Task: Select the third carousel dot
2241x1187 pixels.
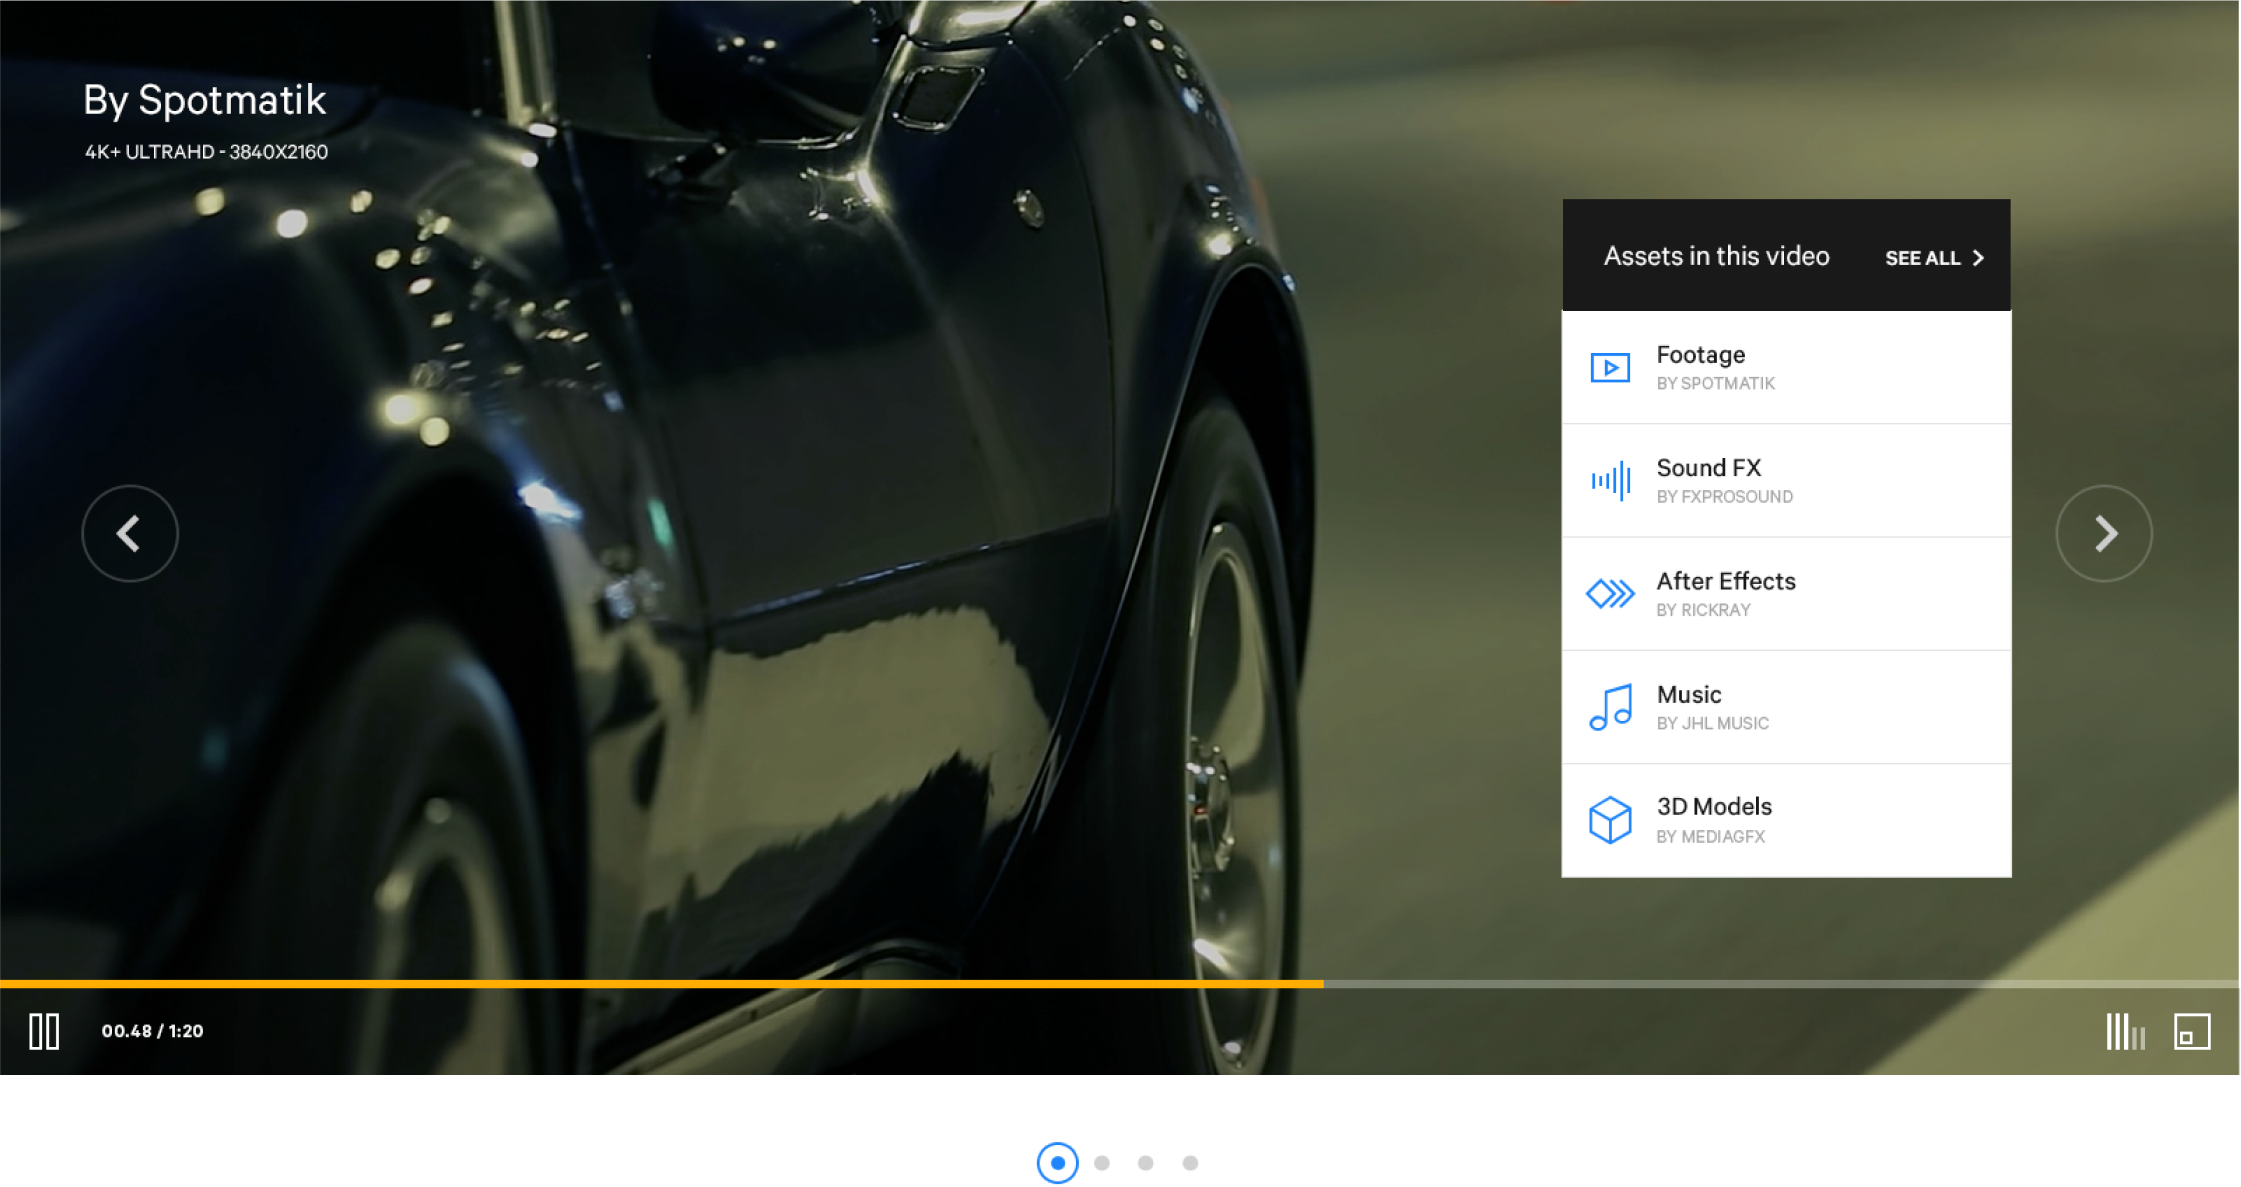Action: (1146, 1163)
